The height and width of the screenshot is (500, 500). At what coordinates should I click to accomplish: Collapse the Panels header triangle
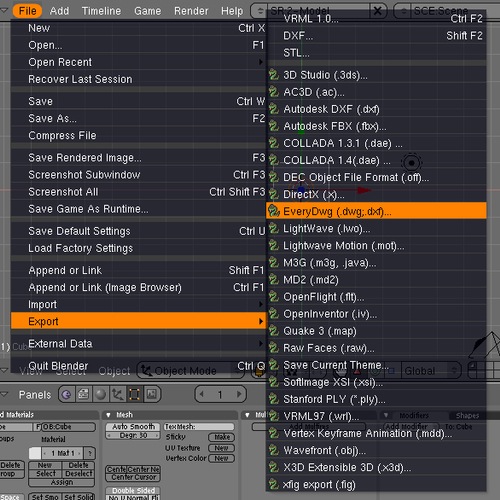tap(4, 394)
